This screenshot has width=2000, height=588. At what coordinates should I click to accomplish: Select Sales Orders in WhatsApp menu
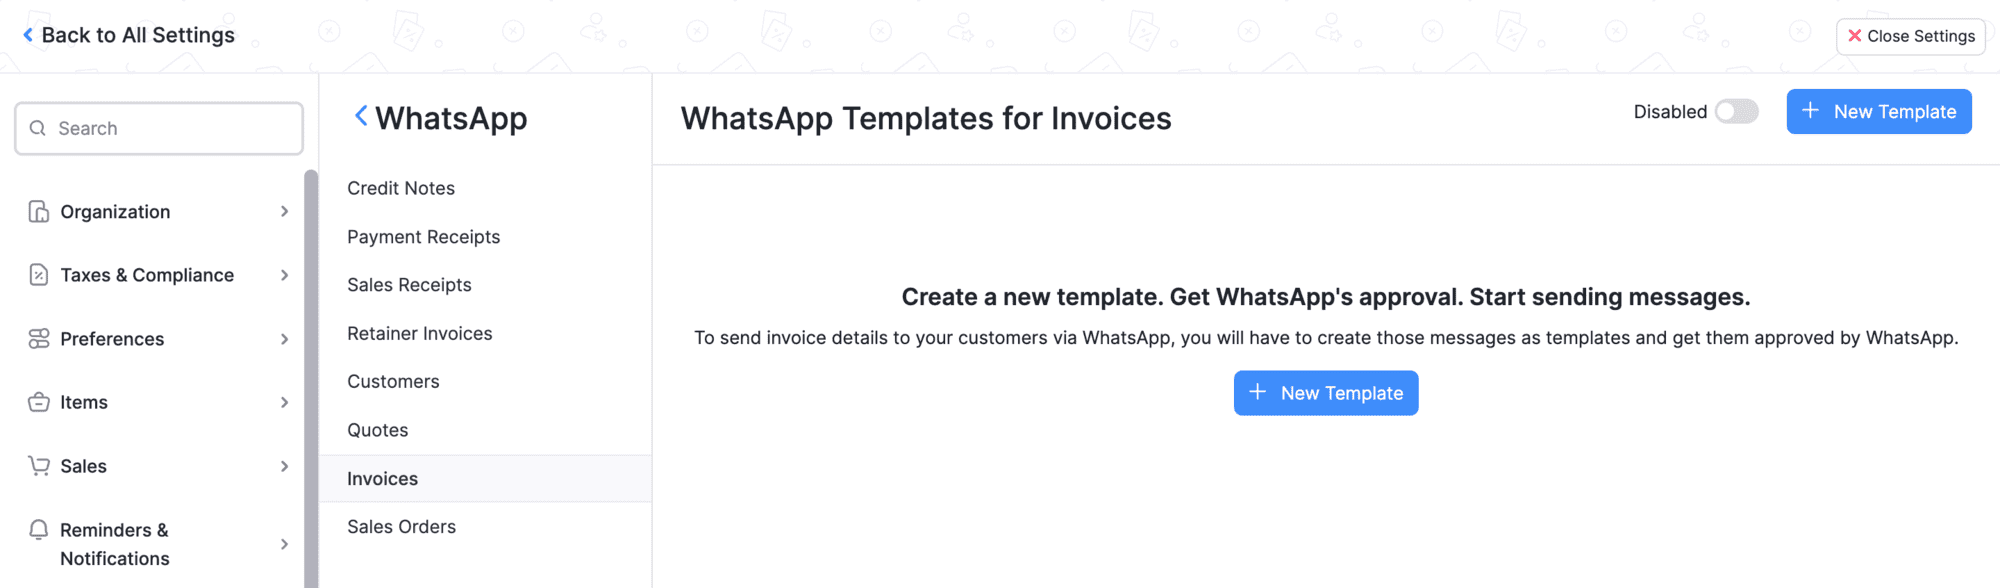[x=401, y=527]
